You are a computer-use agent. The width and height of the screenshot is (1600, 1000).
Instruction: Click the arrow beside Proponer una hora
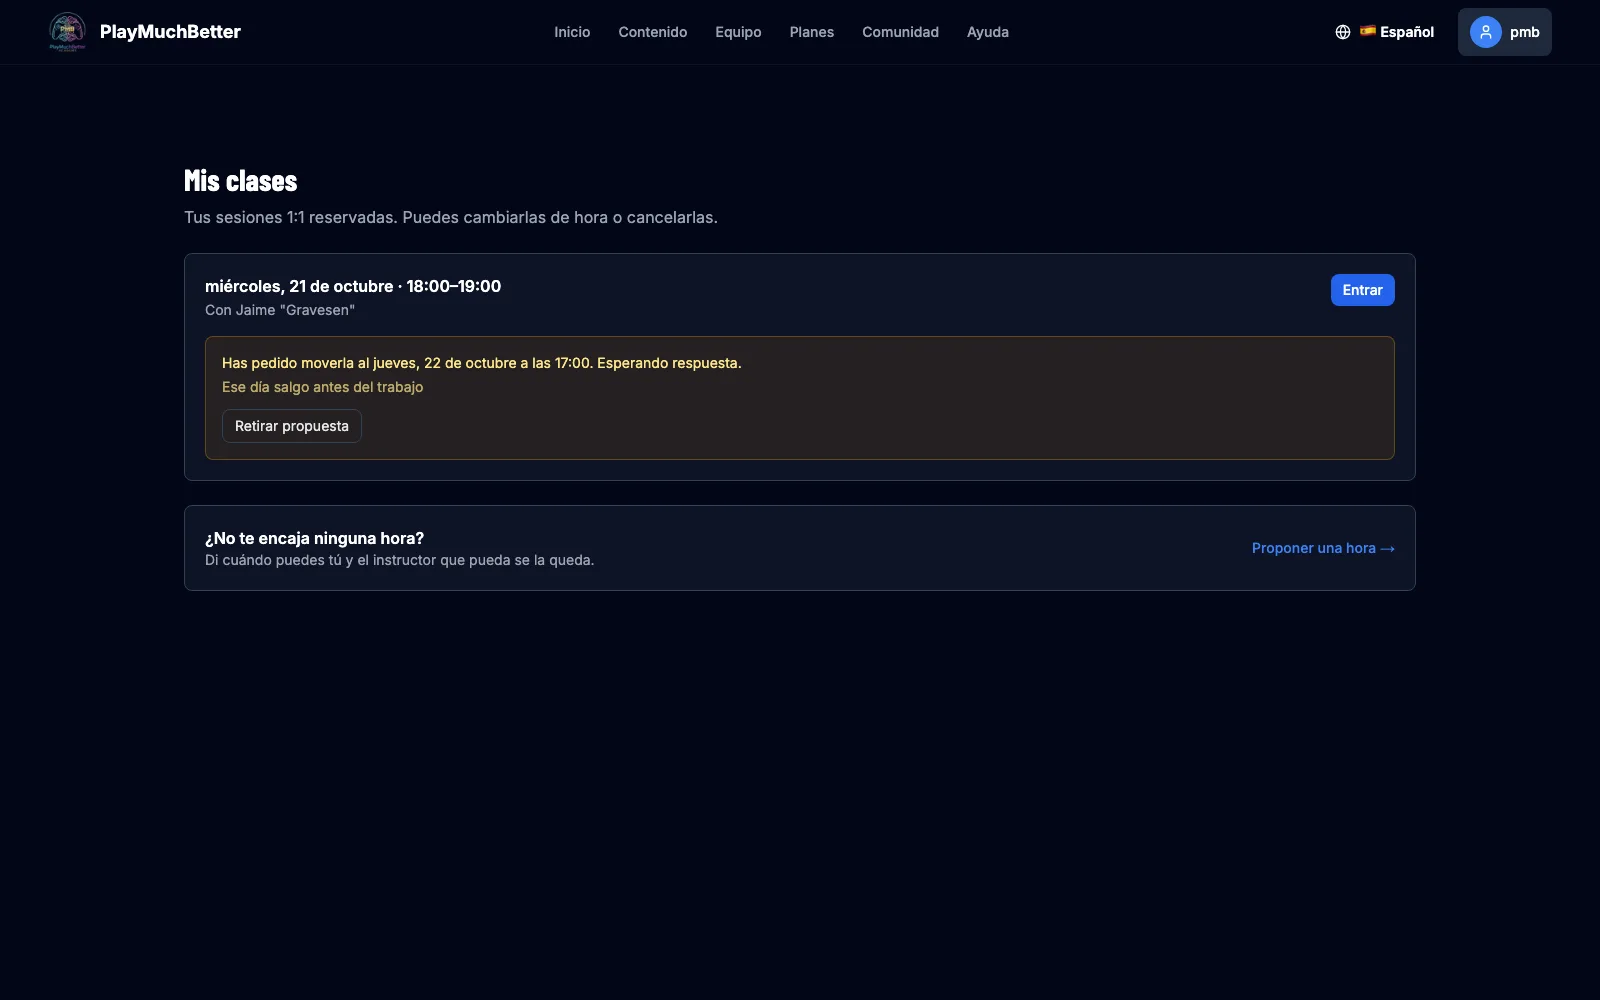[x=1387, y=549]
